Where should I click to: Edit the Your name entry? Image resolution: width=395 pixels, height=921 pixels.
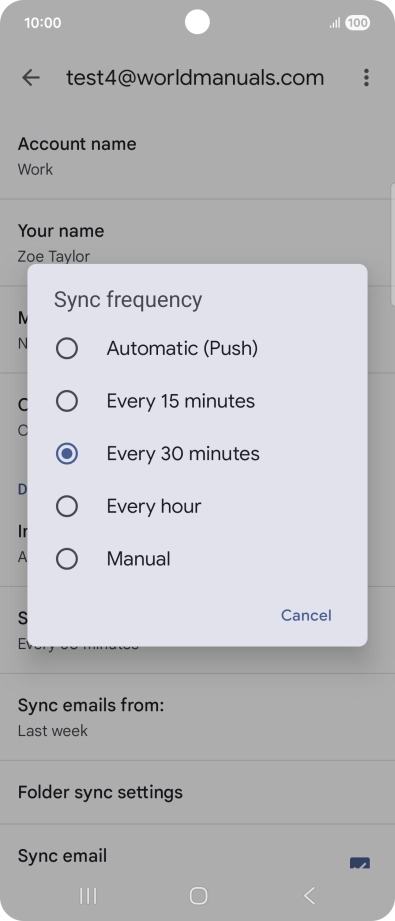pyautogui.click(x=198, y=243)
